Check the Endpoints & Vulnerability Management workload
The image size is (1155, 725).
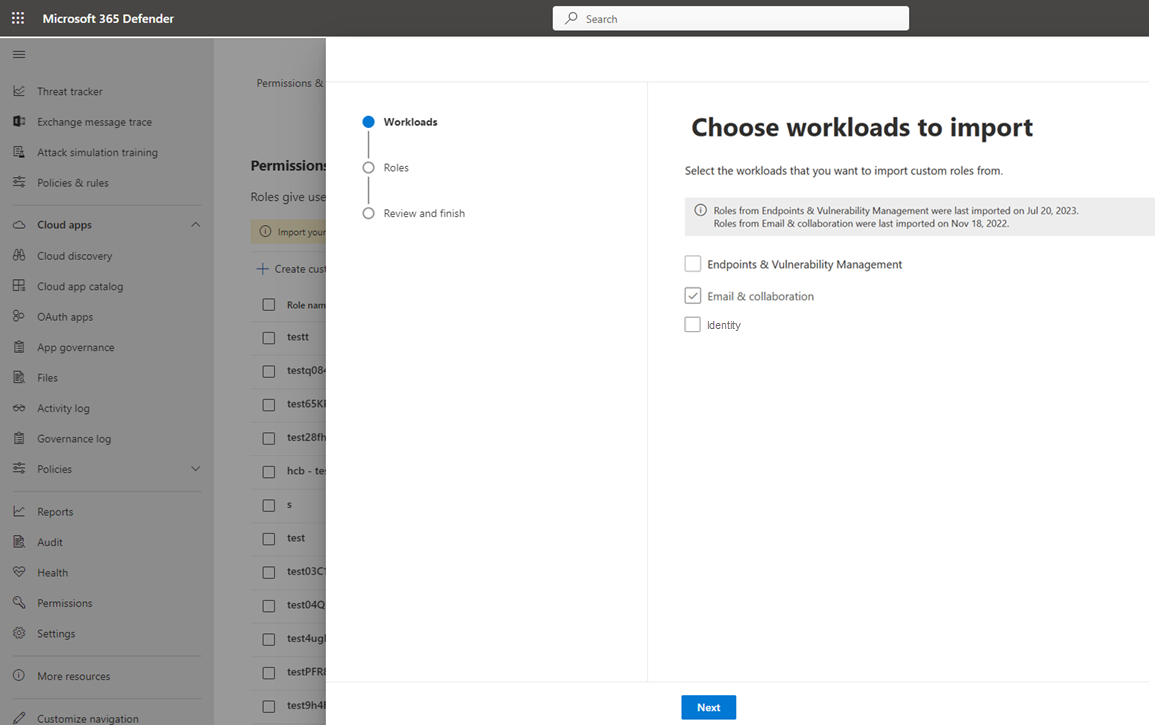click(693, 263)
